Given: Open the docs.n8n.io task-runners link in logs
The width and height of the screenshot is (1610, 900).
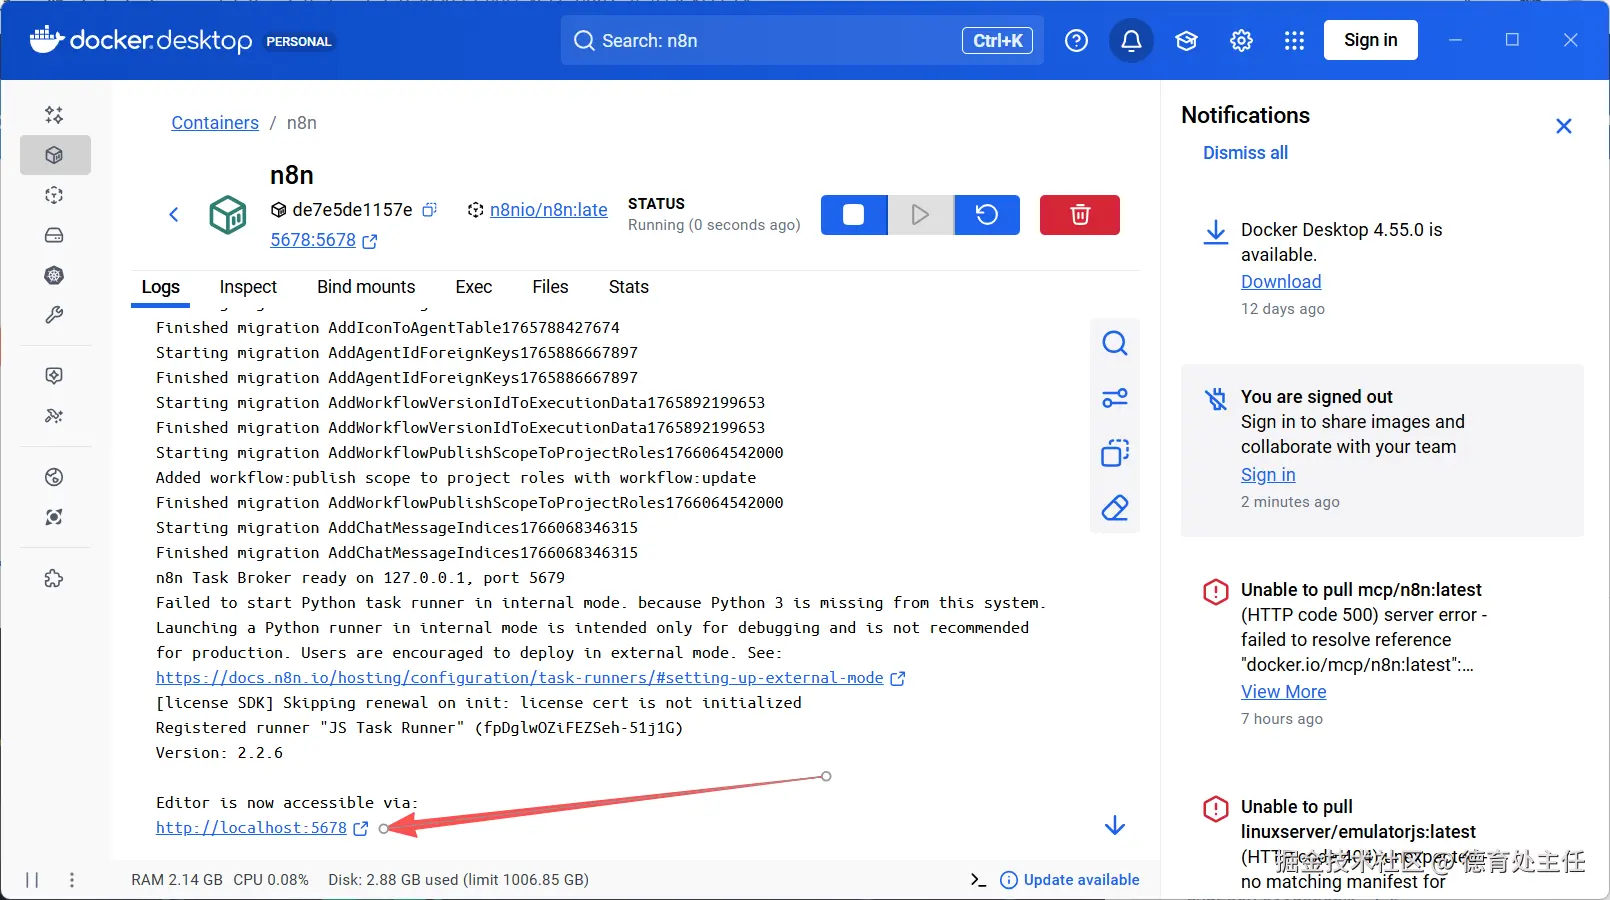Looking at the screenshot, I should (520, 678).
